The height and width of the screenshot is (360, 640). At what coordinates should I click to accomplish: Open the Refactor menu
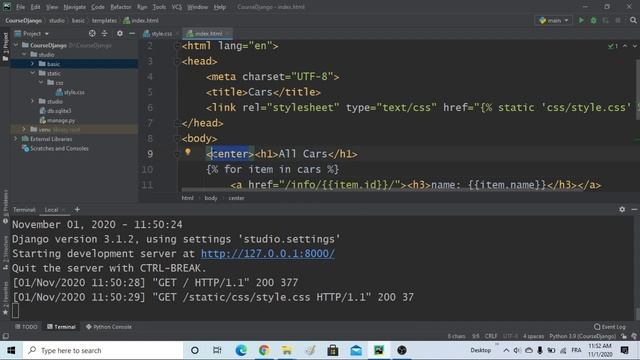pyautogui.click(x=121, y=7)
